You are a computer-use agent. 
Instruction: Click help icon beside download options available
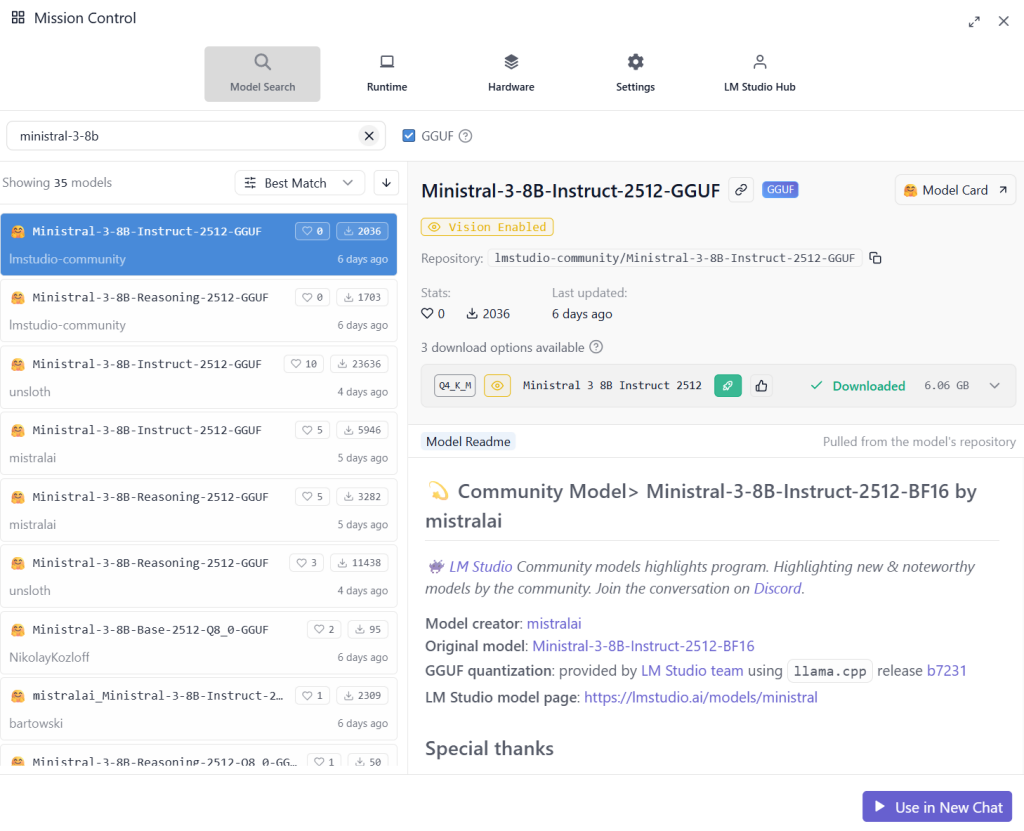[x=596, y=347]
